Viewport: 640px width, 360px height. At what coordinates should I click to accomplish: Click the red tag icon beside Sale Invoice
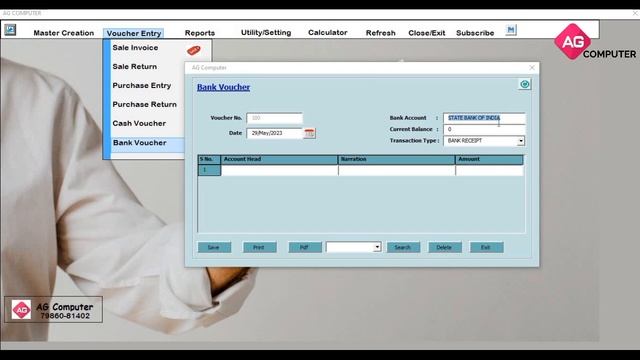click(x=193, y=50)
